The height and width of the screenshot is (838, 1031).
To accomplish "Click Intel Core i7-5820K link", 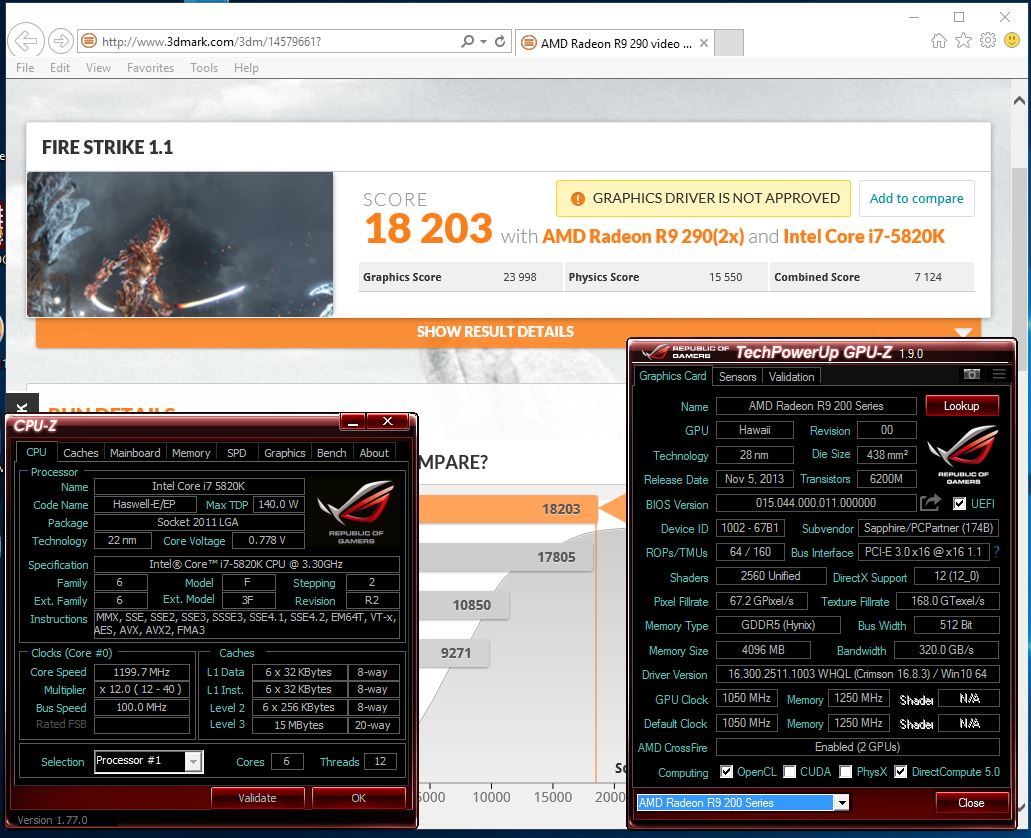I will pos(863,236).
